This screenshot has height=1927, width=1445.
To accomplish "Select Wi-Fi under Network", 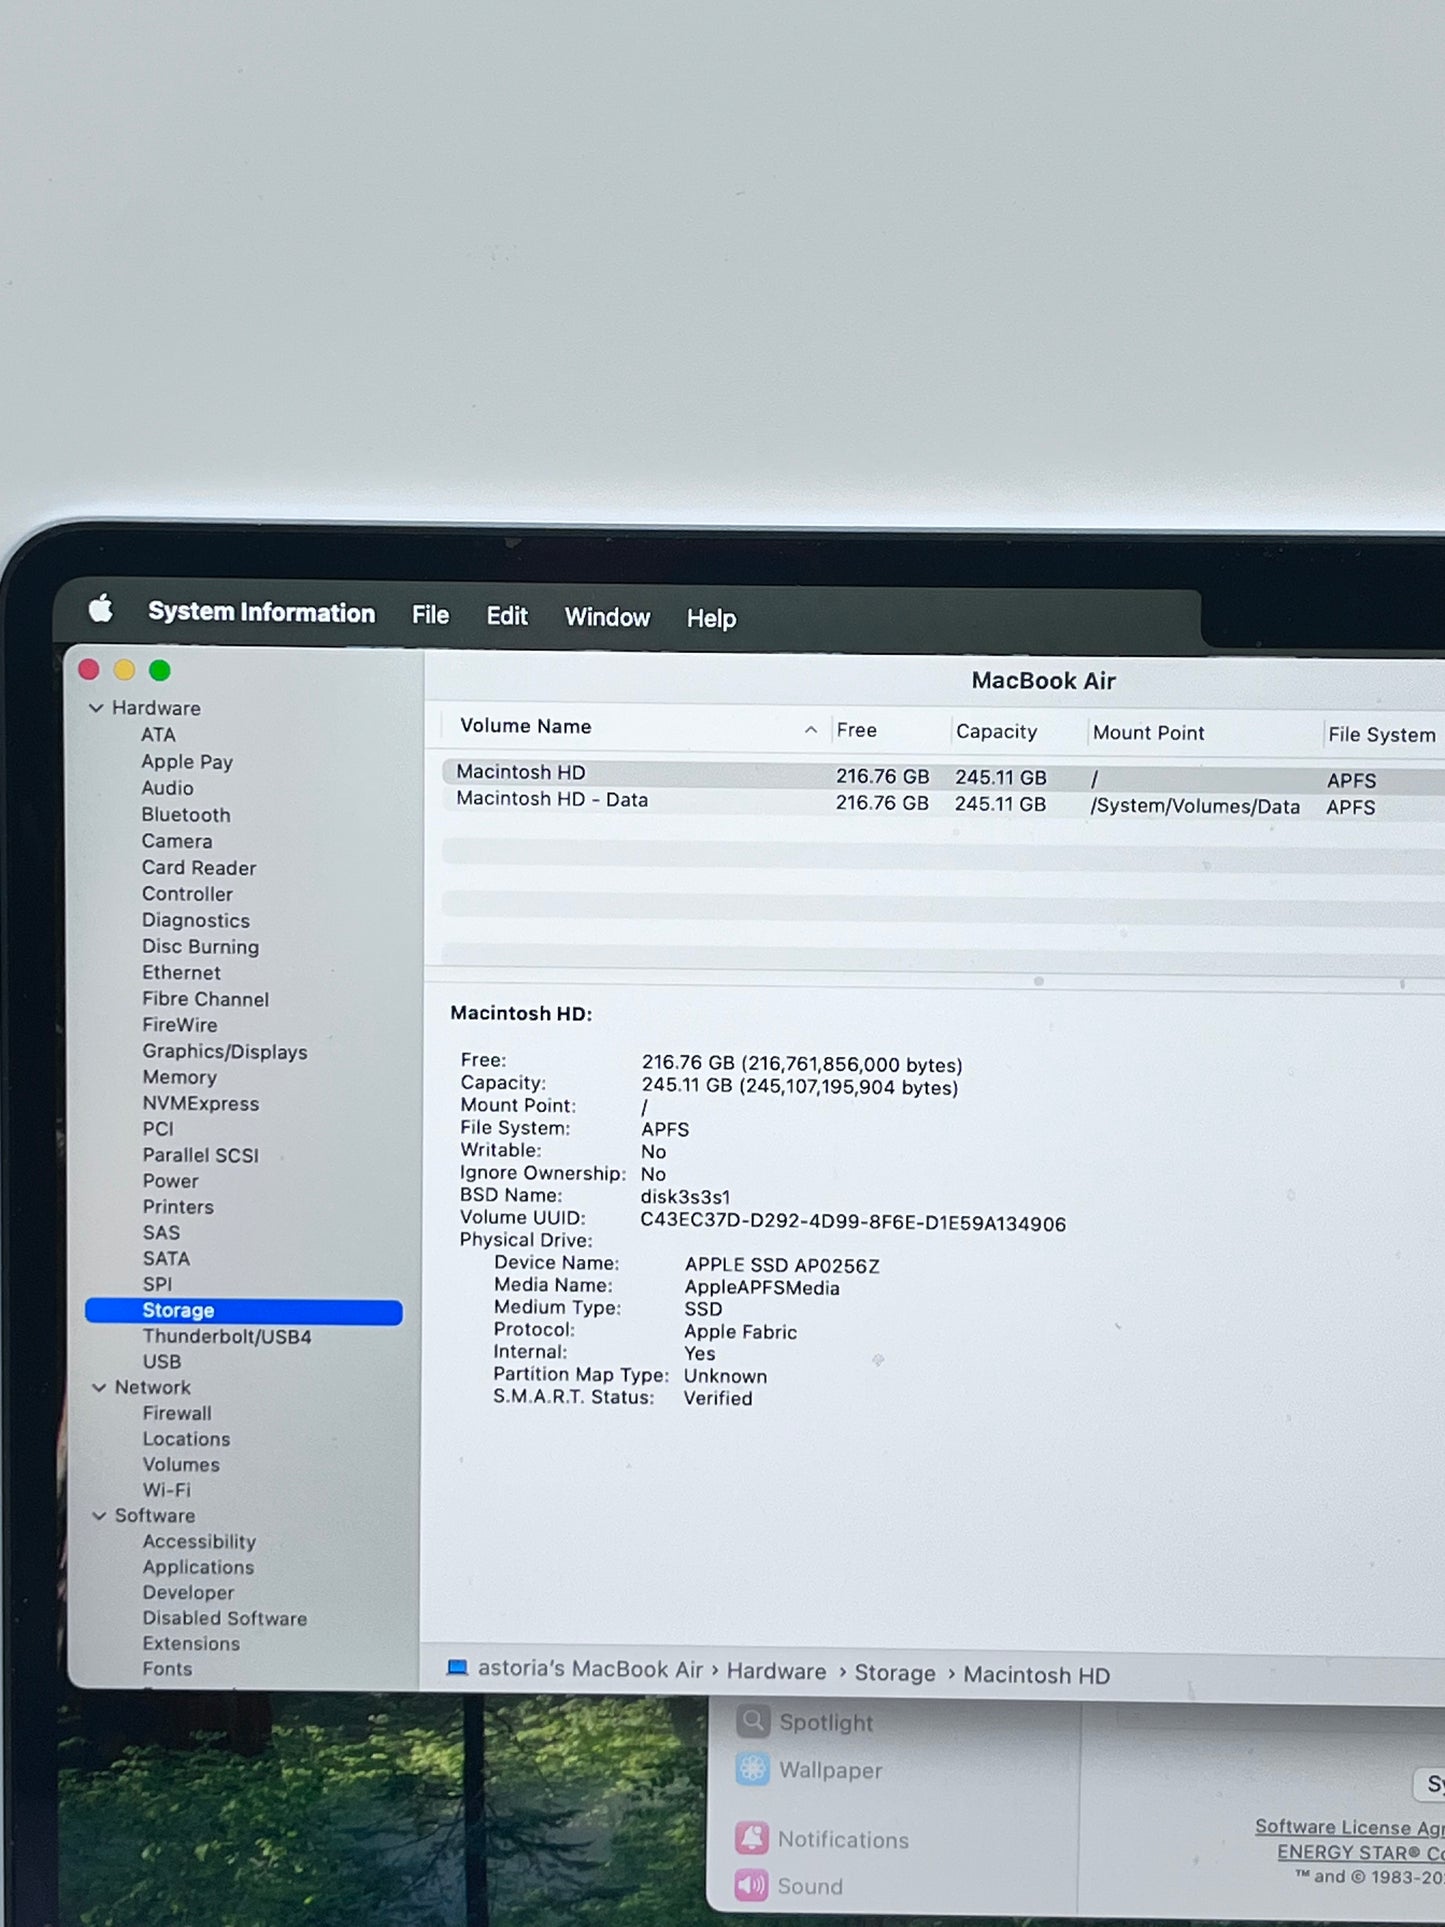I will [x=166, y=1489].
